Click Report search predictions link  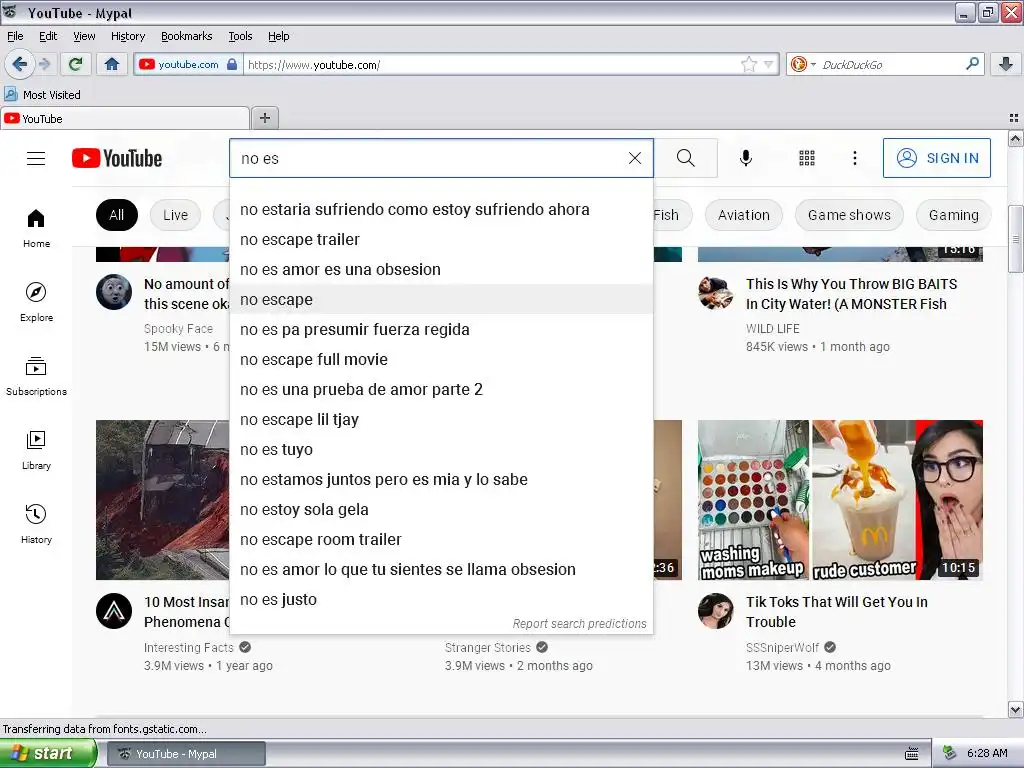[579, 624]
